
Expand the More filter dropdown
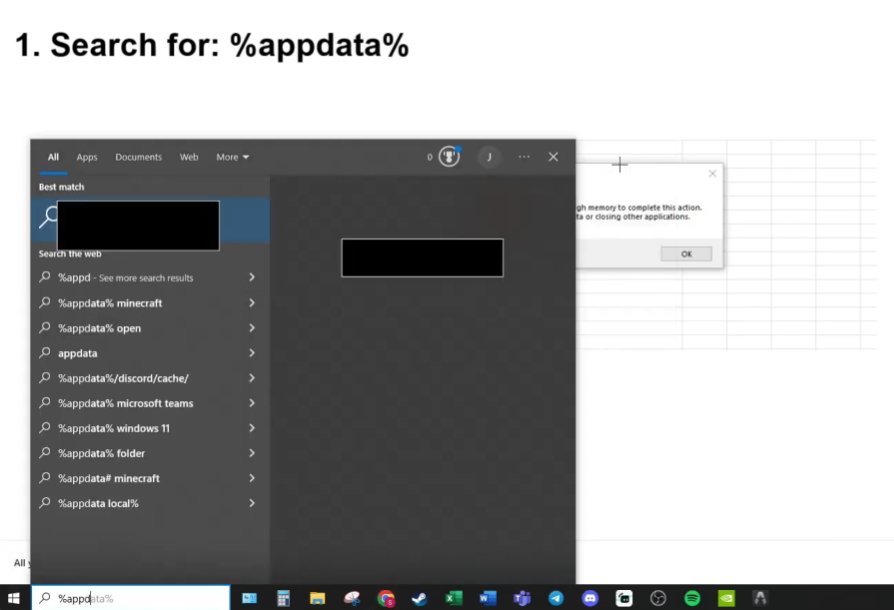click(x=231, y=157)
